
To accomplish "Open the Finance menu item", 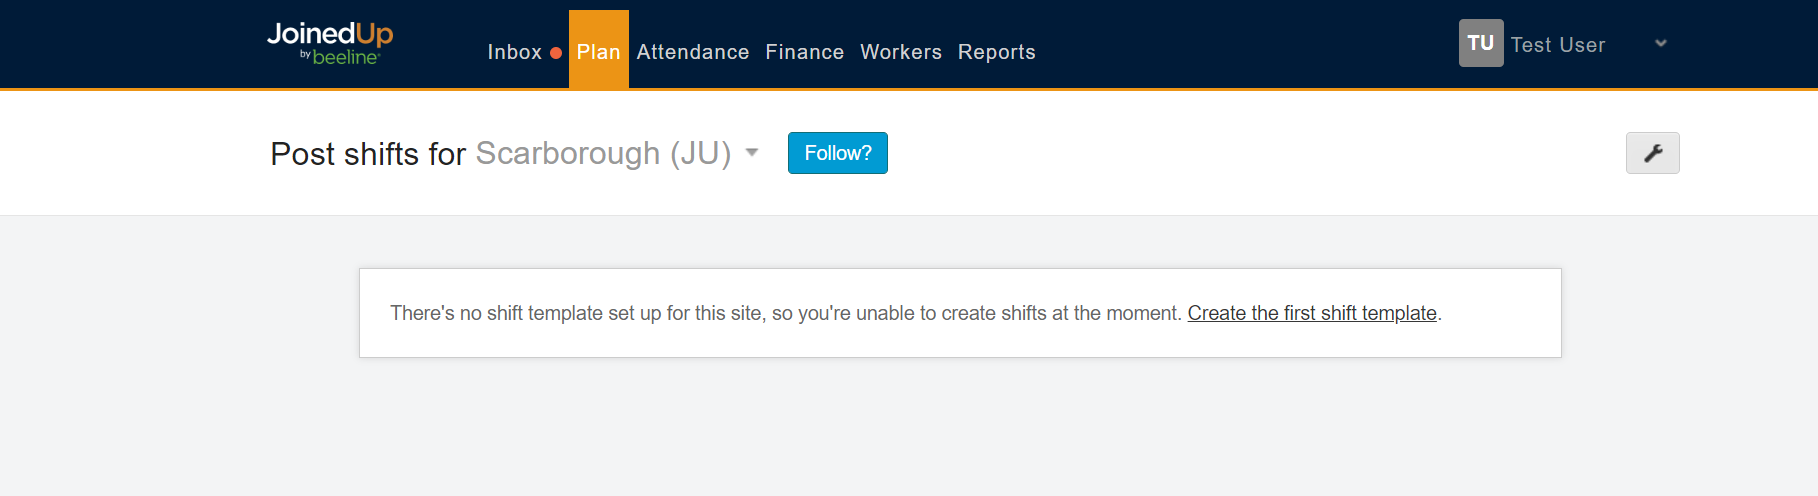I will 804,52.
